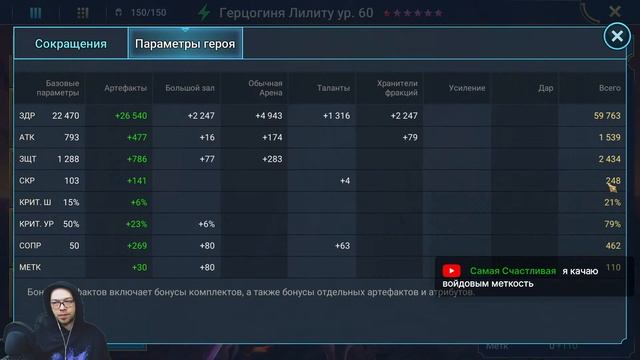Click the Обычная Арена column header
The width and height of the screenshot is (640, 360).
(265, 88)
